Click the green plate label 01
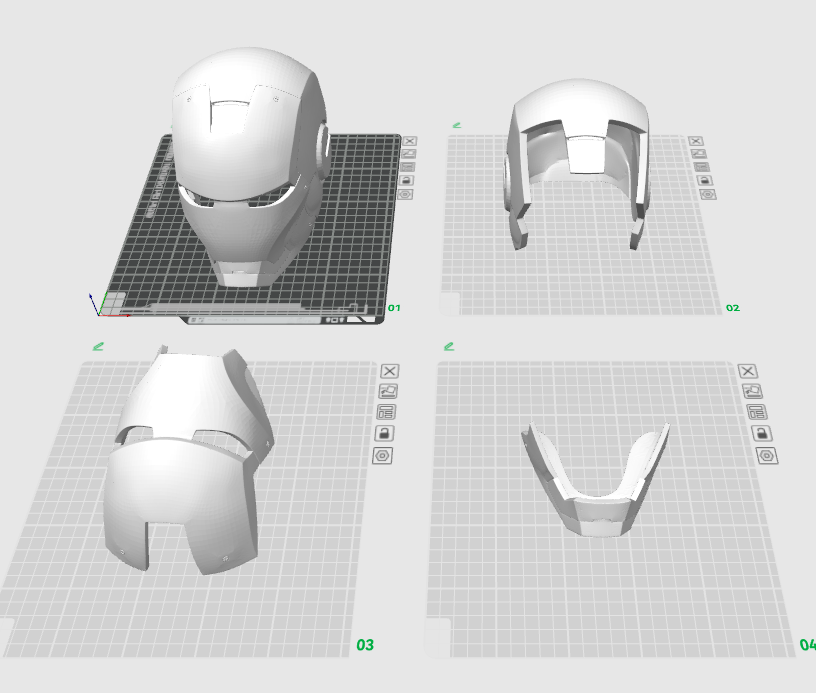 click(x=394, y=308)
